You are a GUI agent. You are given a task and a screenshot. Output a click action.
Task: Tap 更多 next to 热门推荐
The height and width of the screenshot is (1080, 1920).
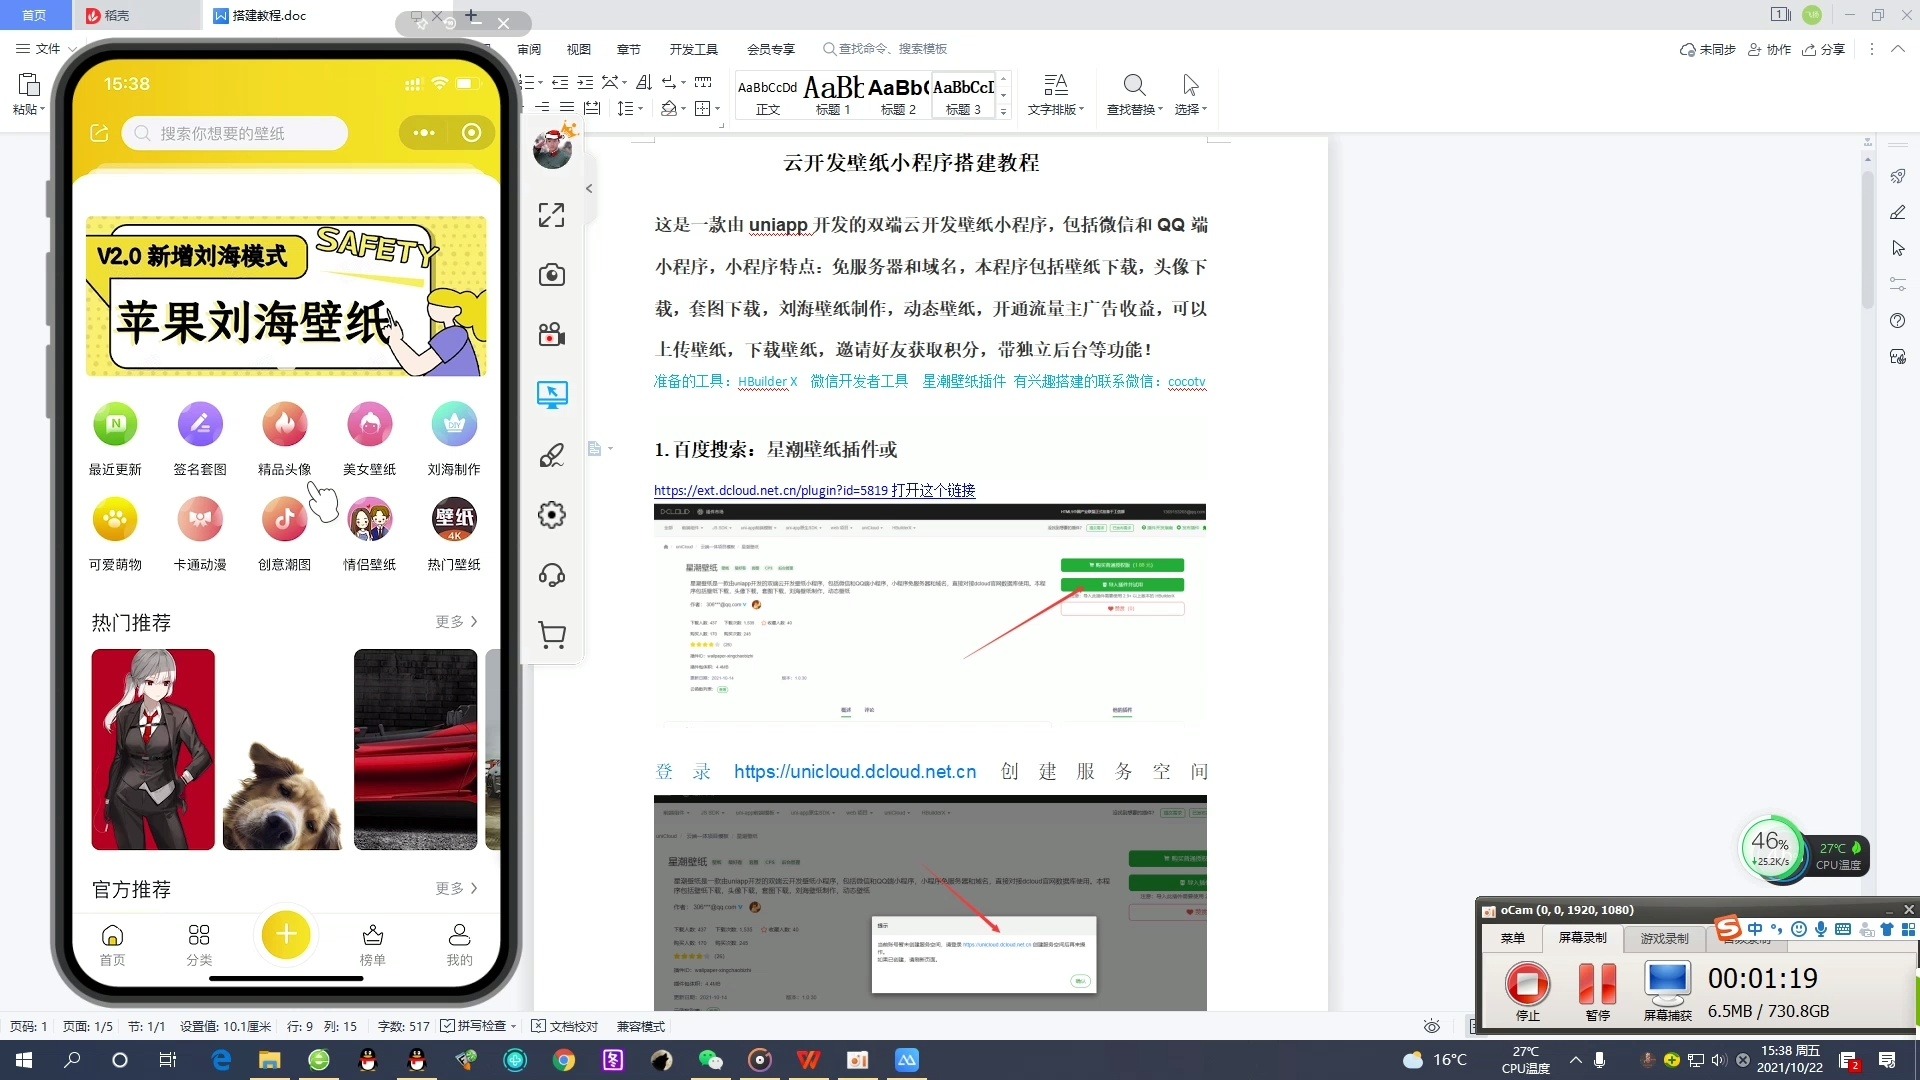tap(457, 622)
